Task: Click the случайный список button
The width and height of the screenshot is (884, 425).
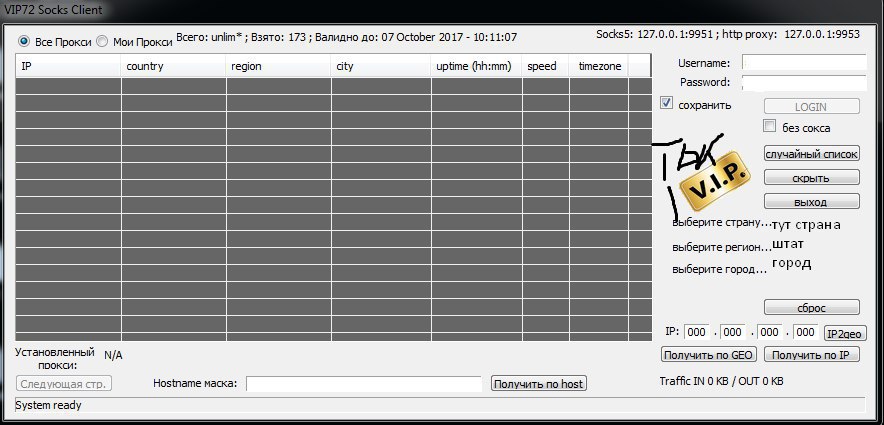Action: point(811,154)
